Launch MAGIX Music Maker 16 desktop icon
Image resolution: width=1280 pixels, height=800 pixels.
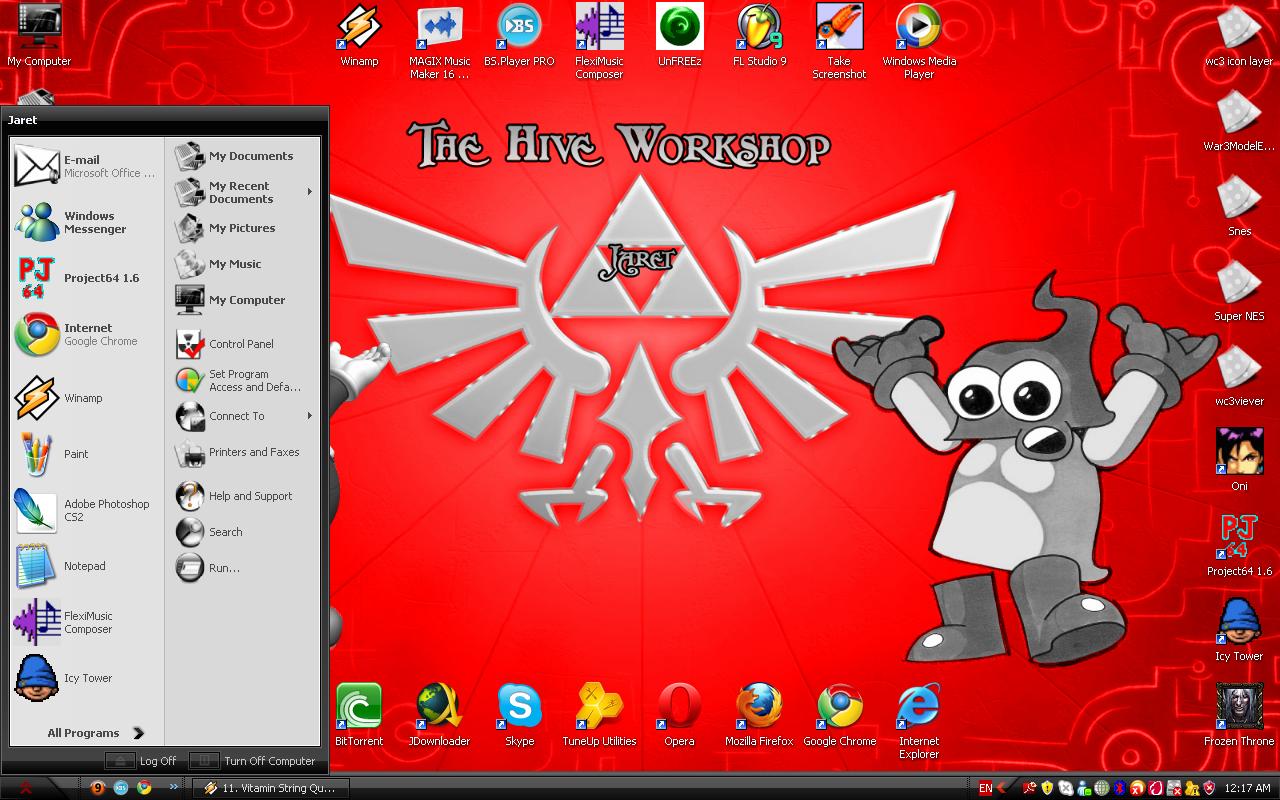pos(439,41)
